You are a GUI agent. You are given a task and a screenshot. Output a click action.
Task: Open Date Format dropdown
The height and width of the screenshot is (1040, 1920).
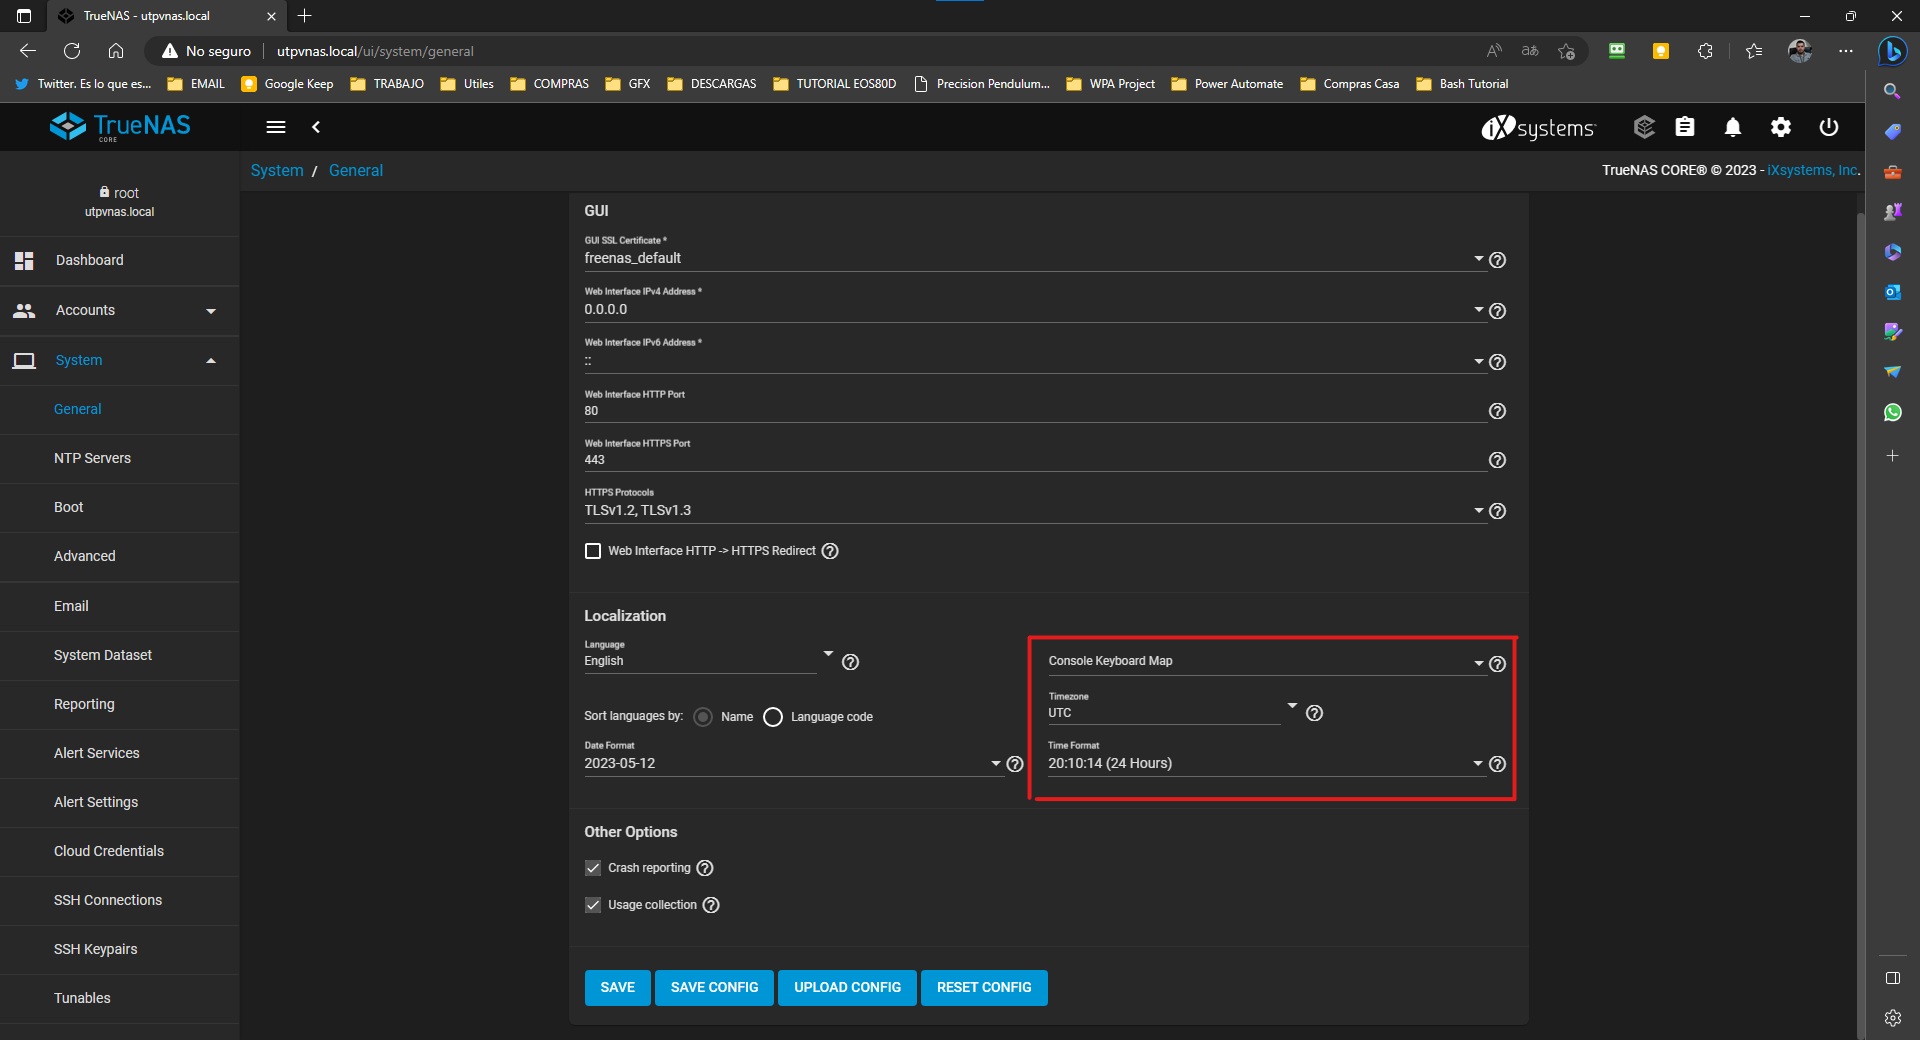coord(793,763)
